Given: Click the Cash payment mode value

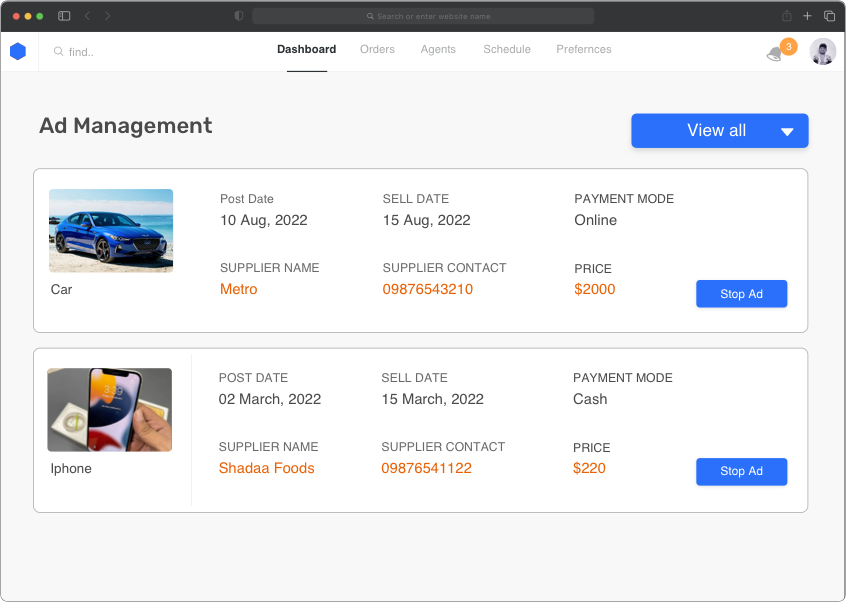Looking at the screenshot, I should tap(590, 399).
